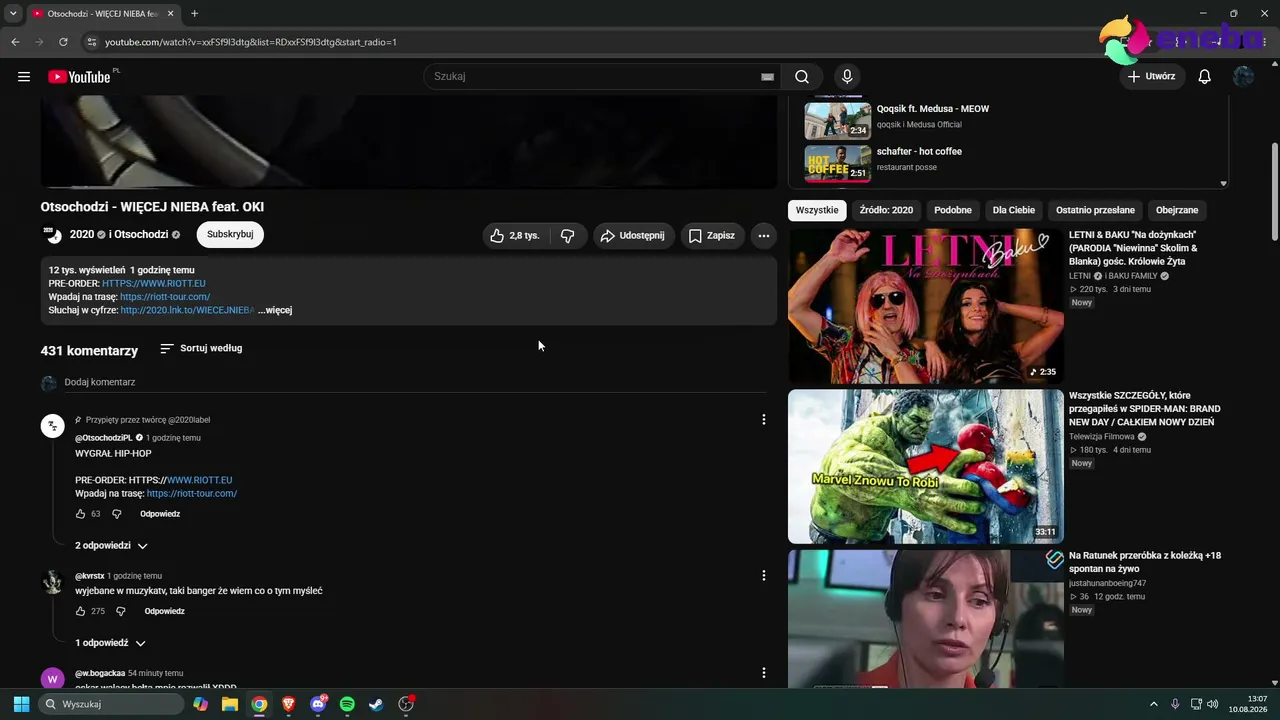Open Brave browser from the taskbar

pyautogui.click(x=288, y=704)
